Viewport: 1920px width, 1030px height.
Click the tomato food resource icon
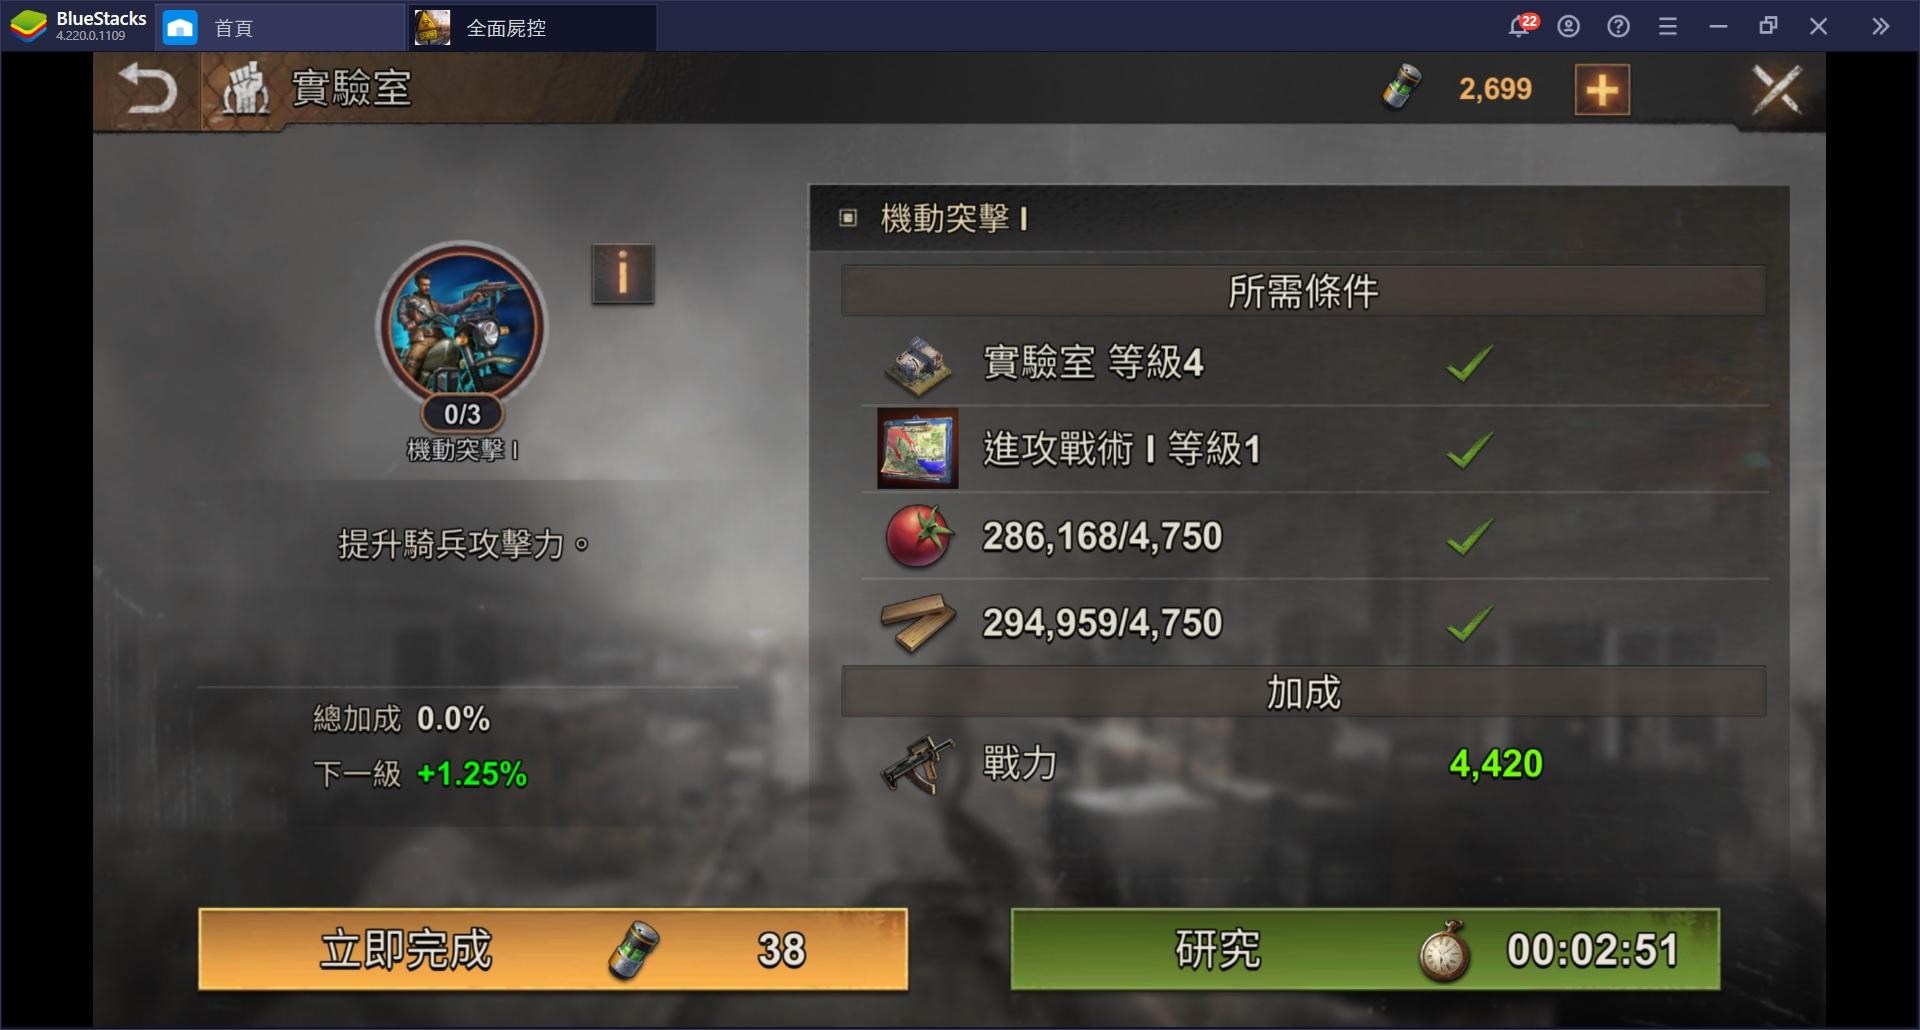click(919, 536)
